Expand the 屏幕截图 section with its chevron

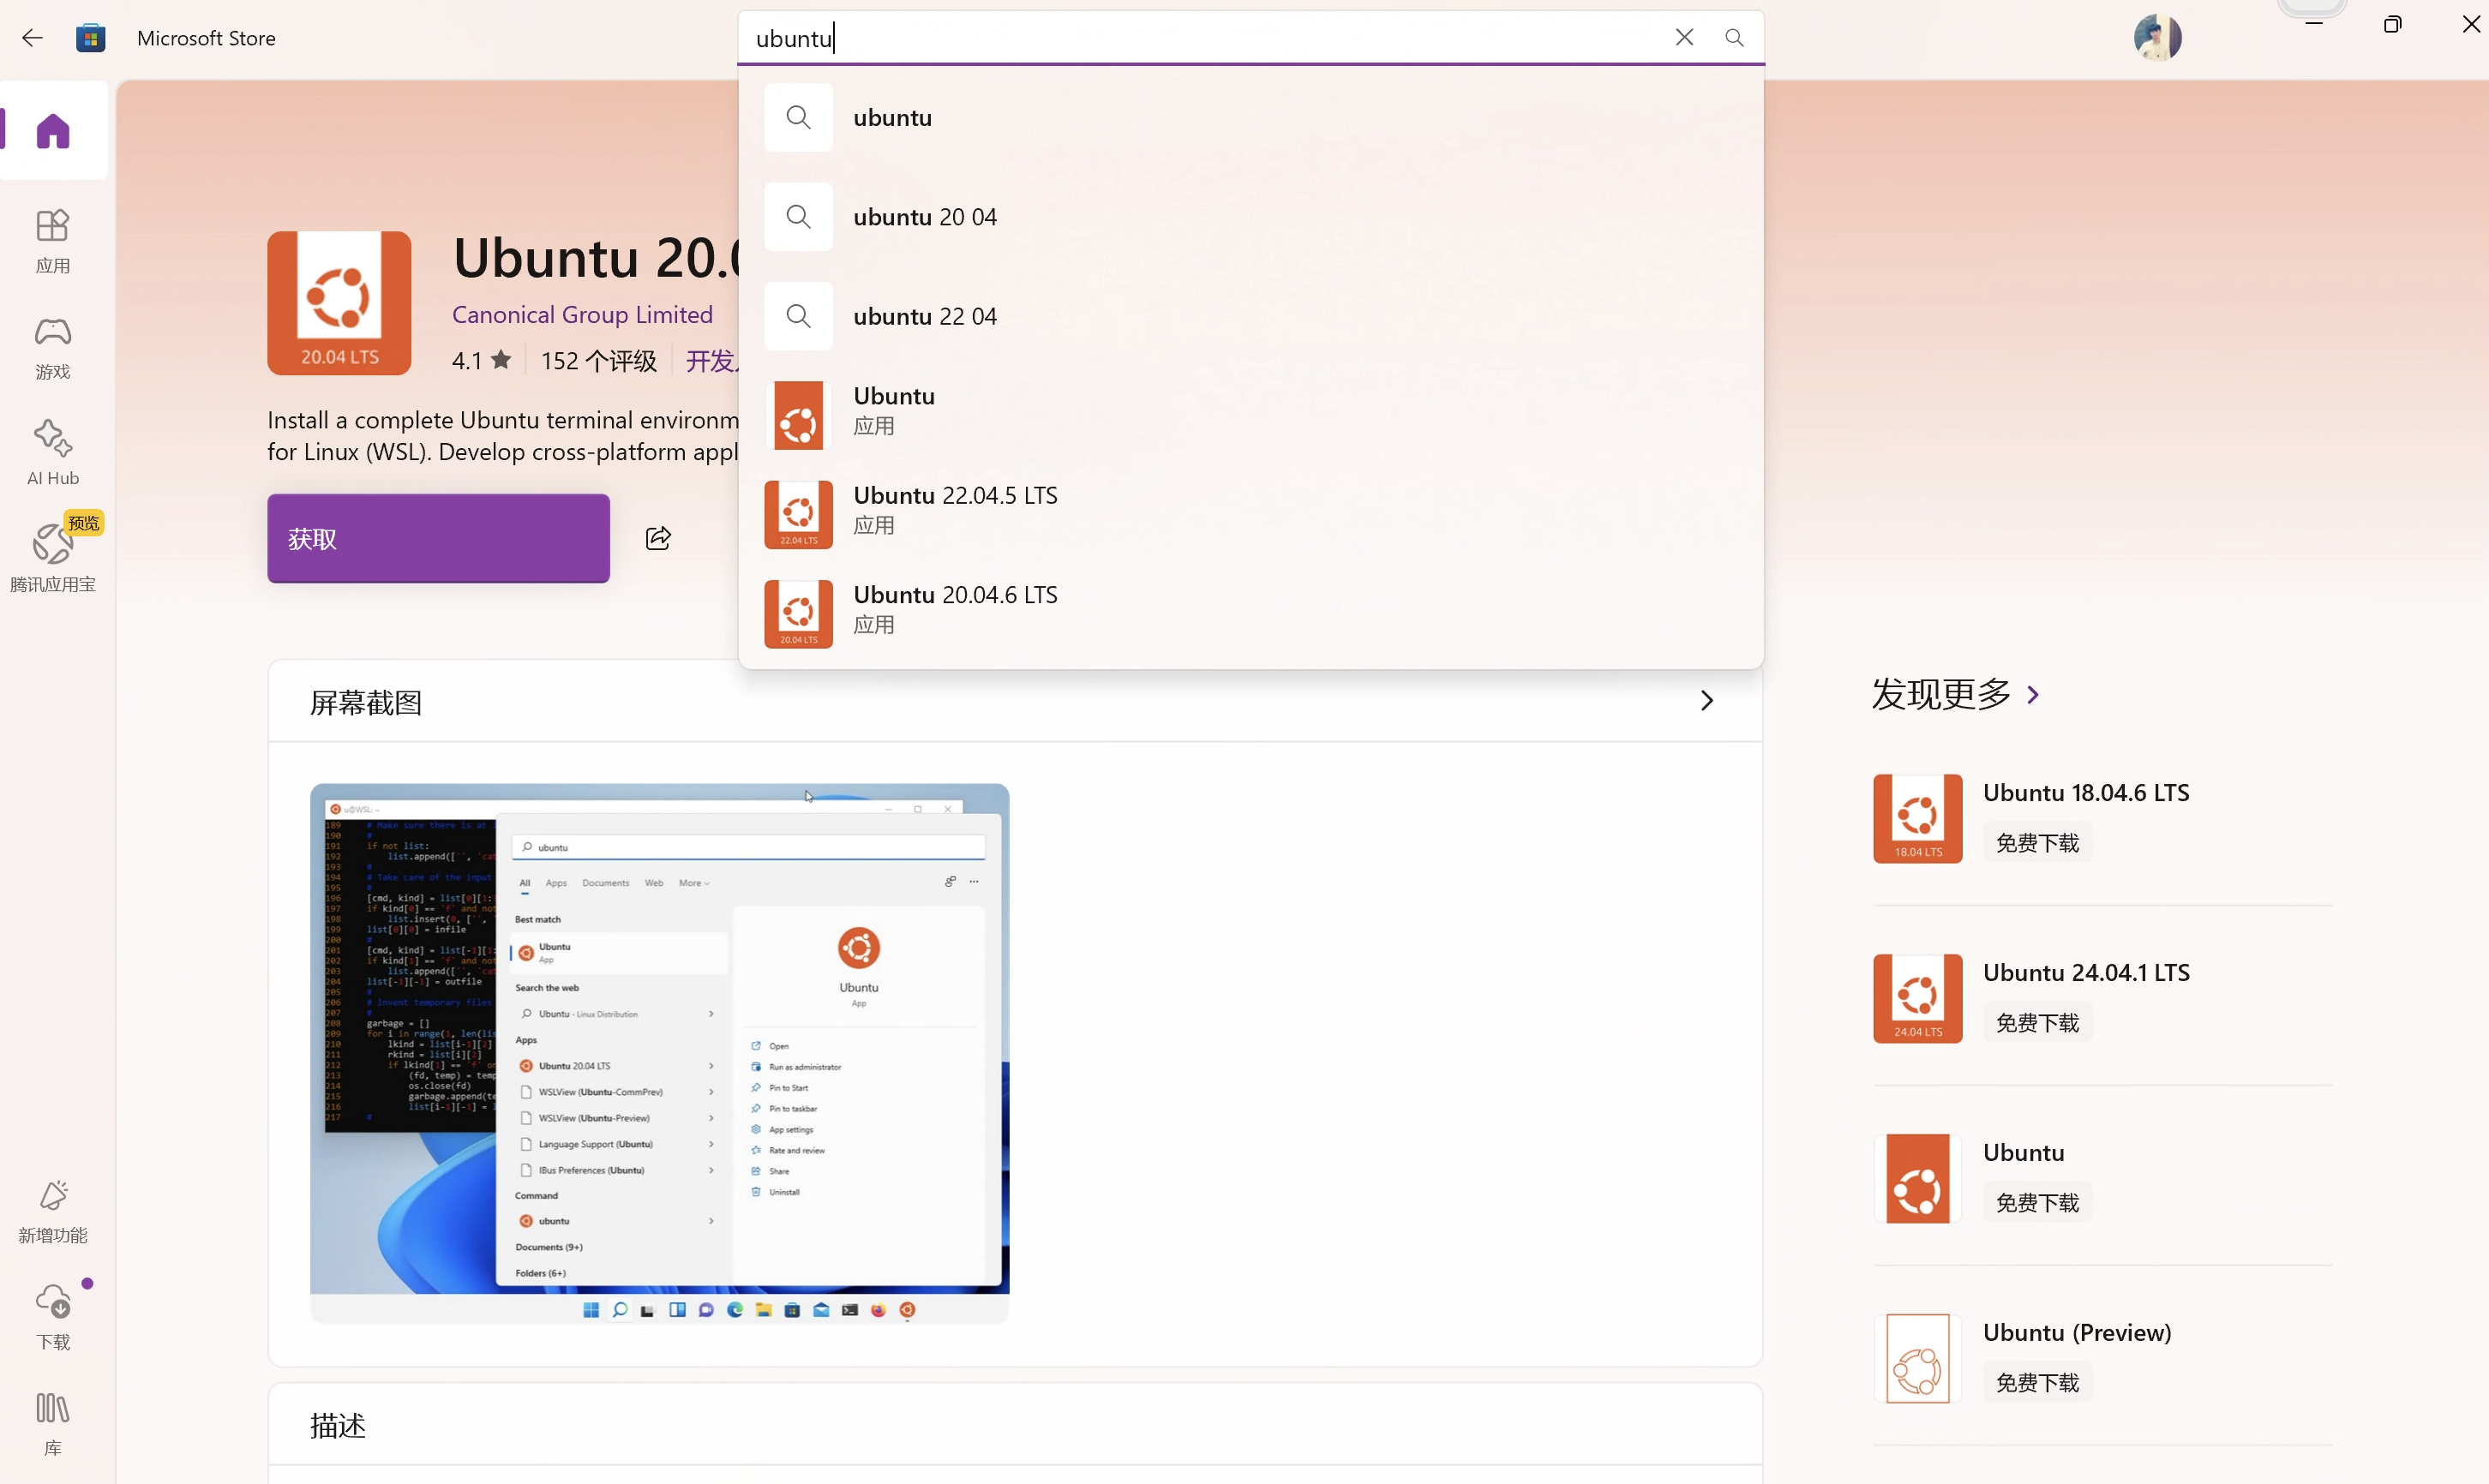(x=1707, y=701)
